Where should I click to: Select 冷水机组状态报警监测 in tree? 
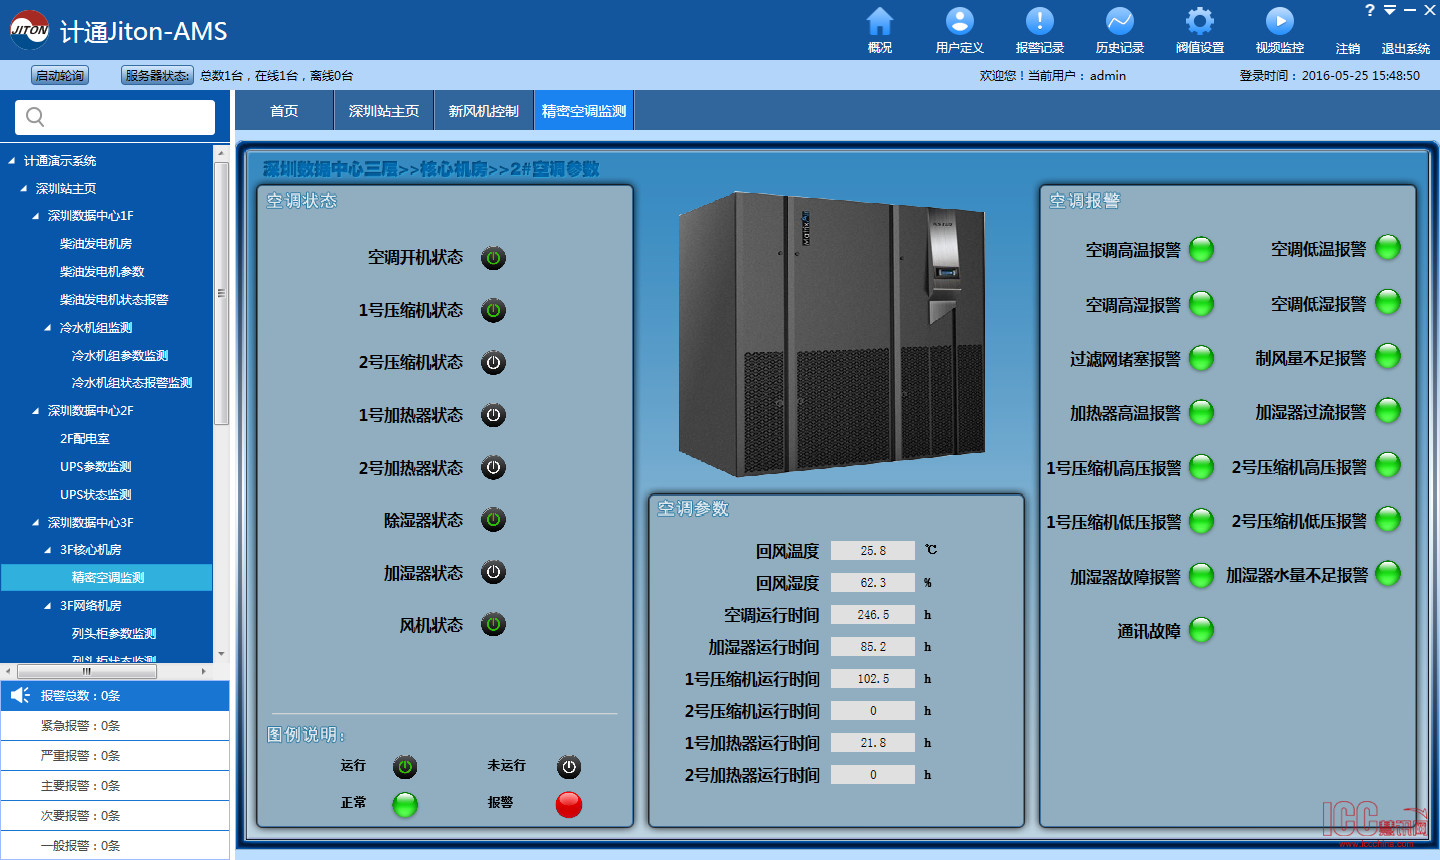tap(132, 383)
